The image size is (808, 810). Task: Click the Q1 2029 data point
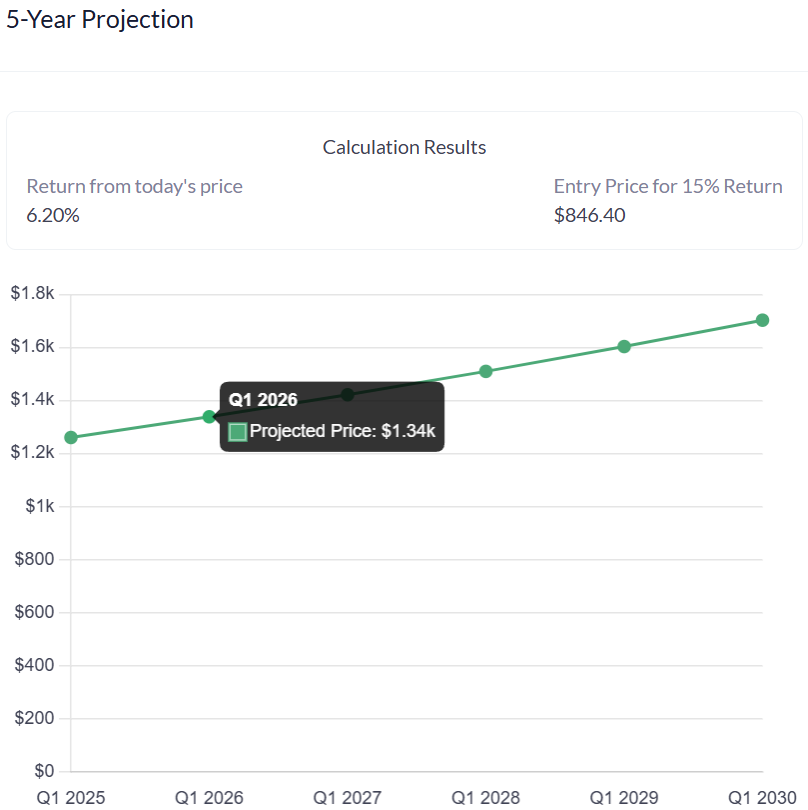[624, 347]
